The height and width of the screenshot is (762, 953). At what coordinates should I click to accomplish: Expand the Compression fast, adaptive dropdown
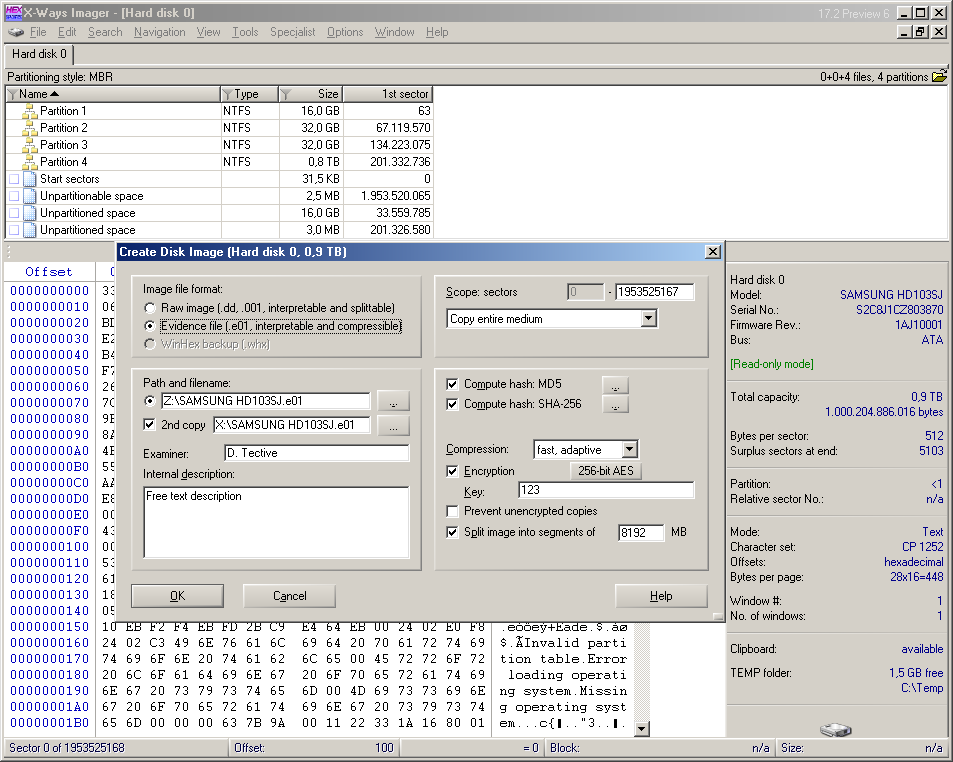(x=628, y=450)
